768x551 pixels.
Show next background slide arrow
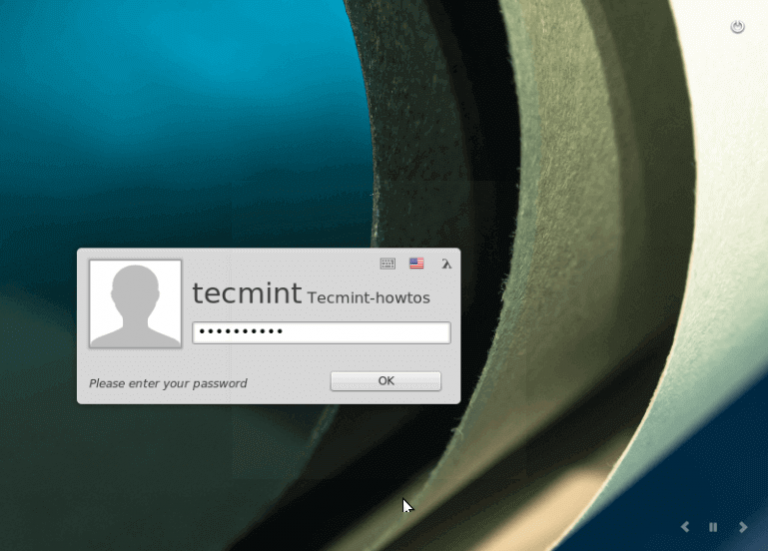pos(743,527)
